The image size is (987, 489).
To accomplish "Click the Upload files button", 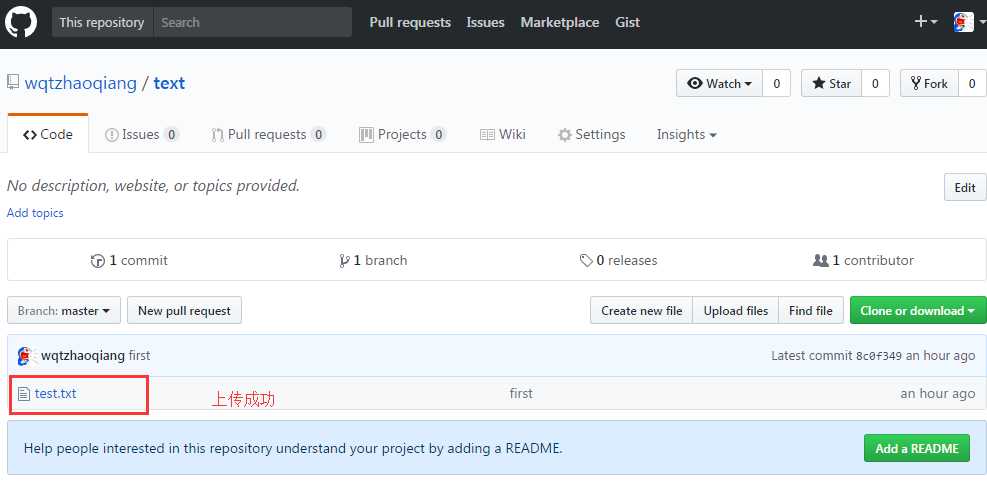I will 736,310.
